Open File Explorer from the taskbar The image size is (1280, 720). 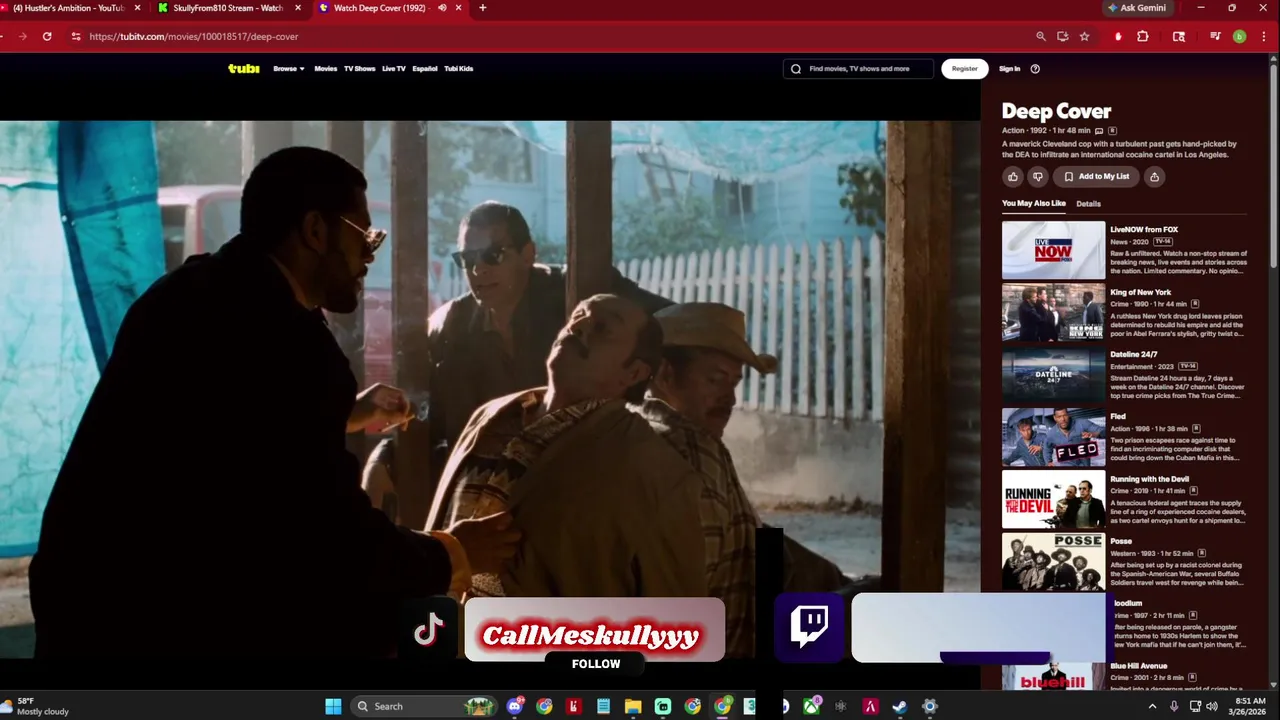pyautogui.click(x=633, y=706)
